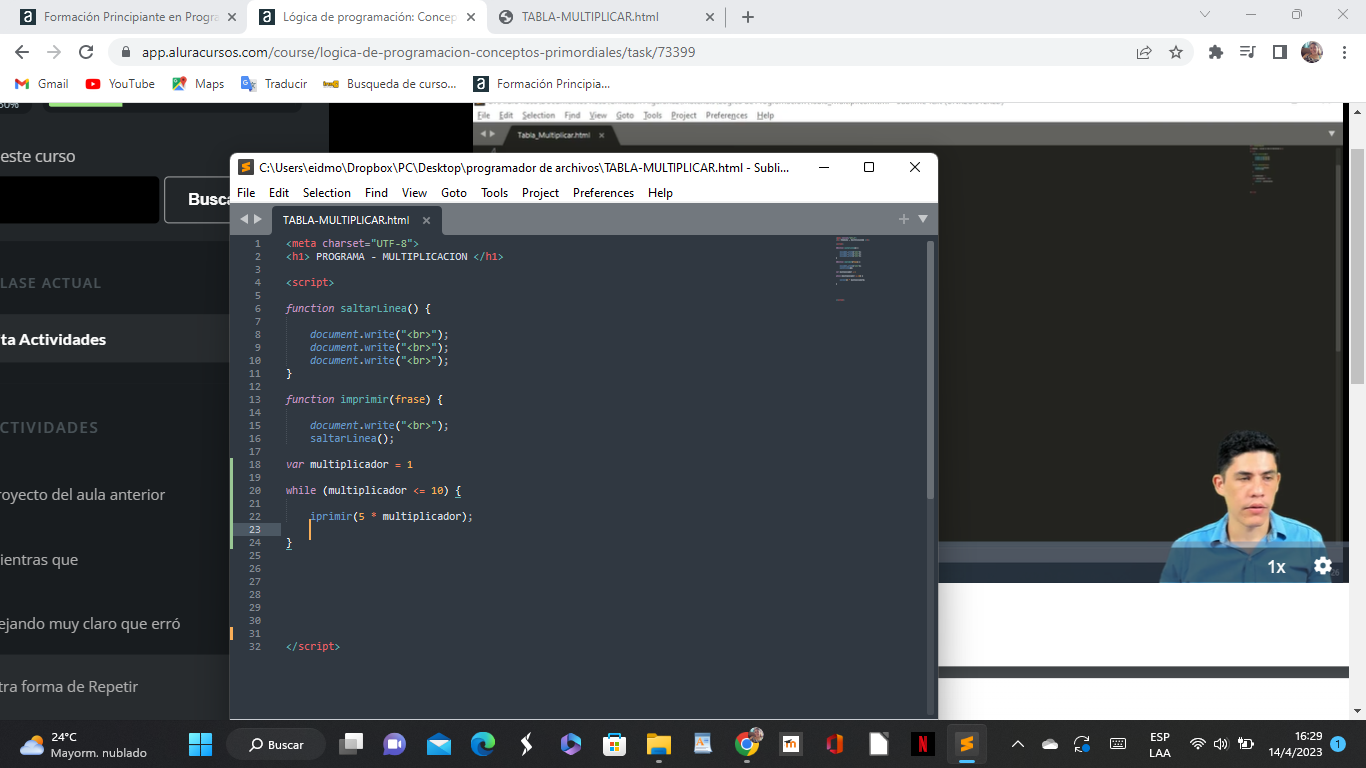Open Sublime Edit menu
The width and height of the screenshot is (1366, 768).
pyautogui.click(x=279, y=193)
